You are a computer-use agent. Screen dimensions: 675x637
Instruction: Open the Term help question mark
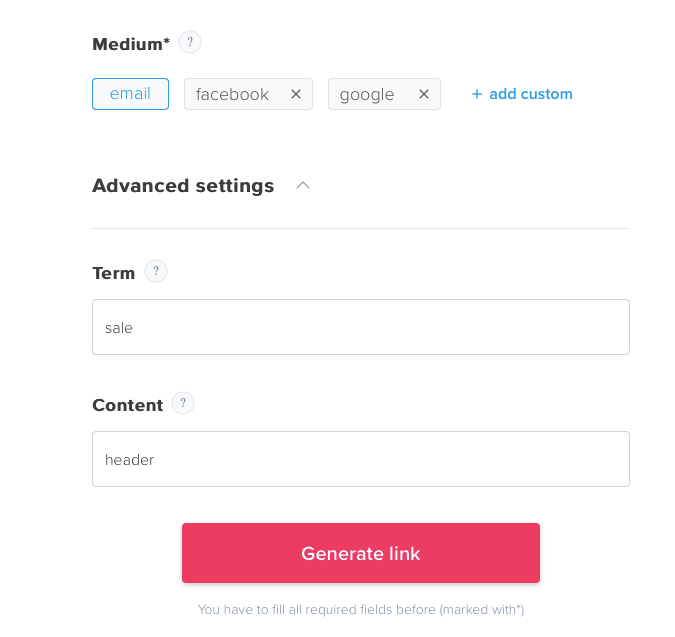pyautogui.click(x=156, y=271)
